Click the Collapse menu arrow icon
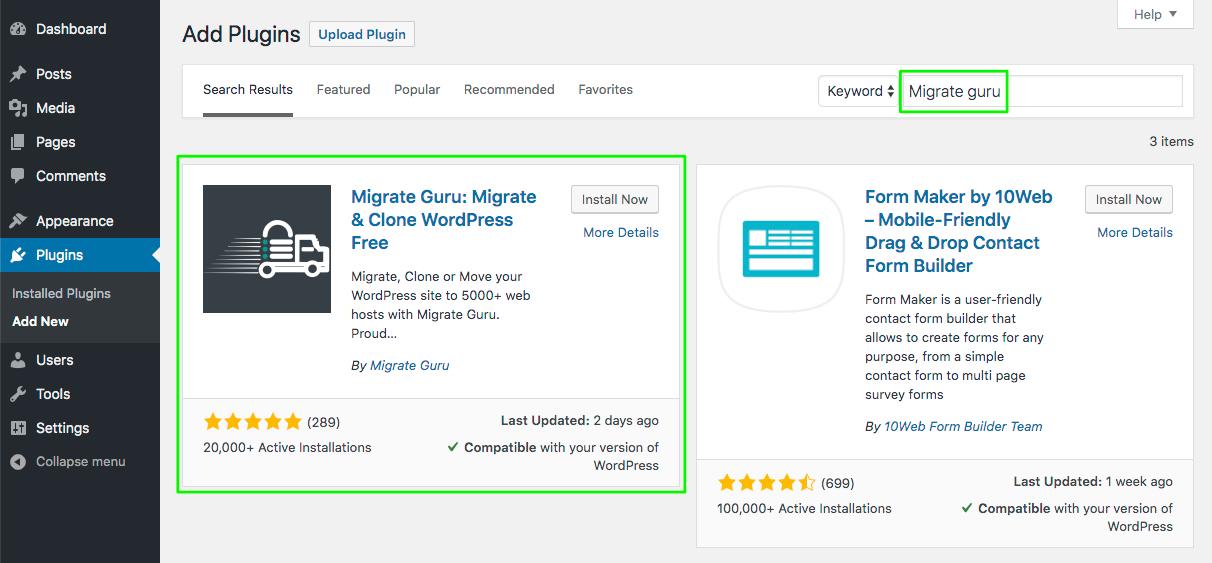Image resolution: width=1212 pixels, height=563 pixels. pos(18,462)
